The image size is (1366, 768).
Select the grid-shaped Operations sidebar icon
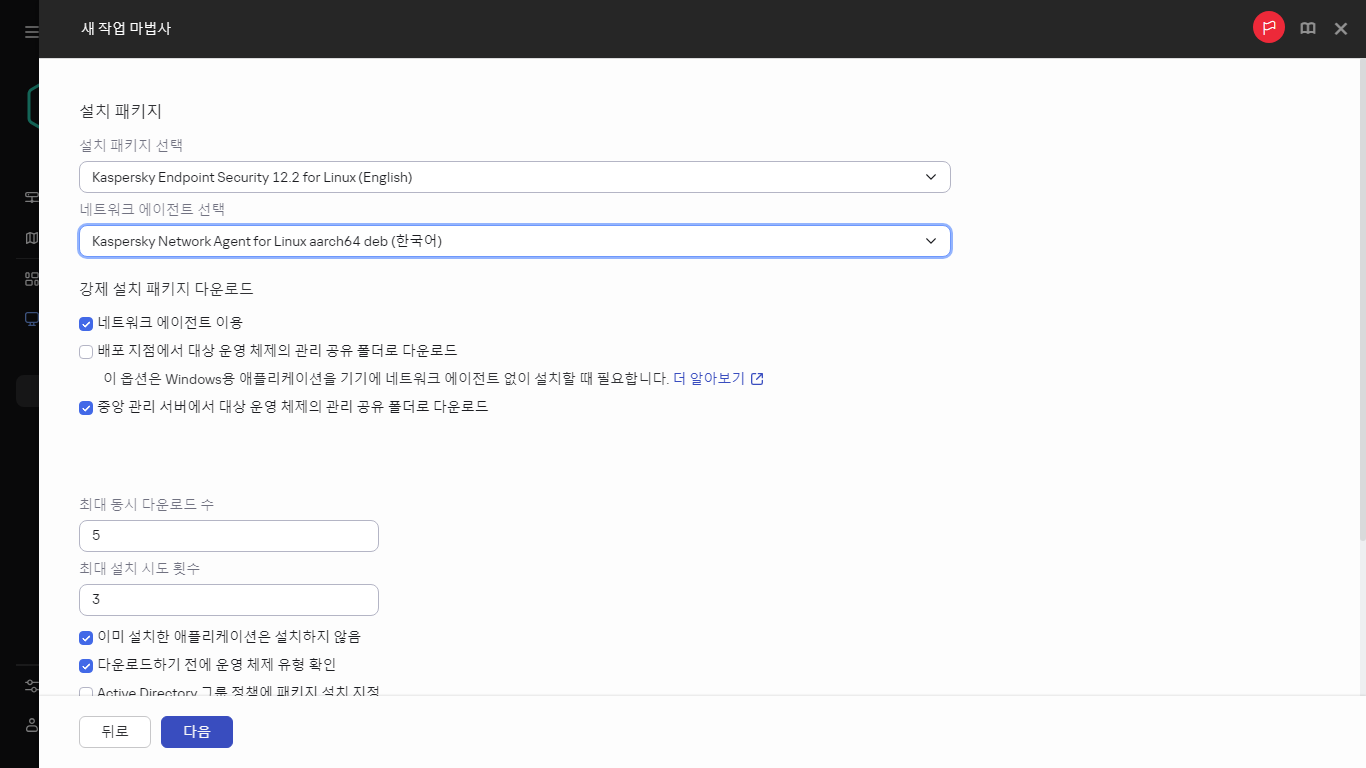30,277
